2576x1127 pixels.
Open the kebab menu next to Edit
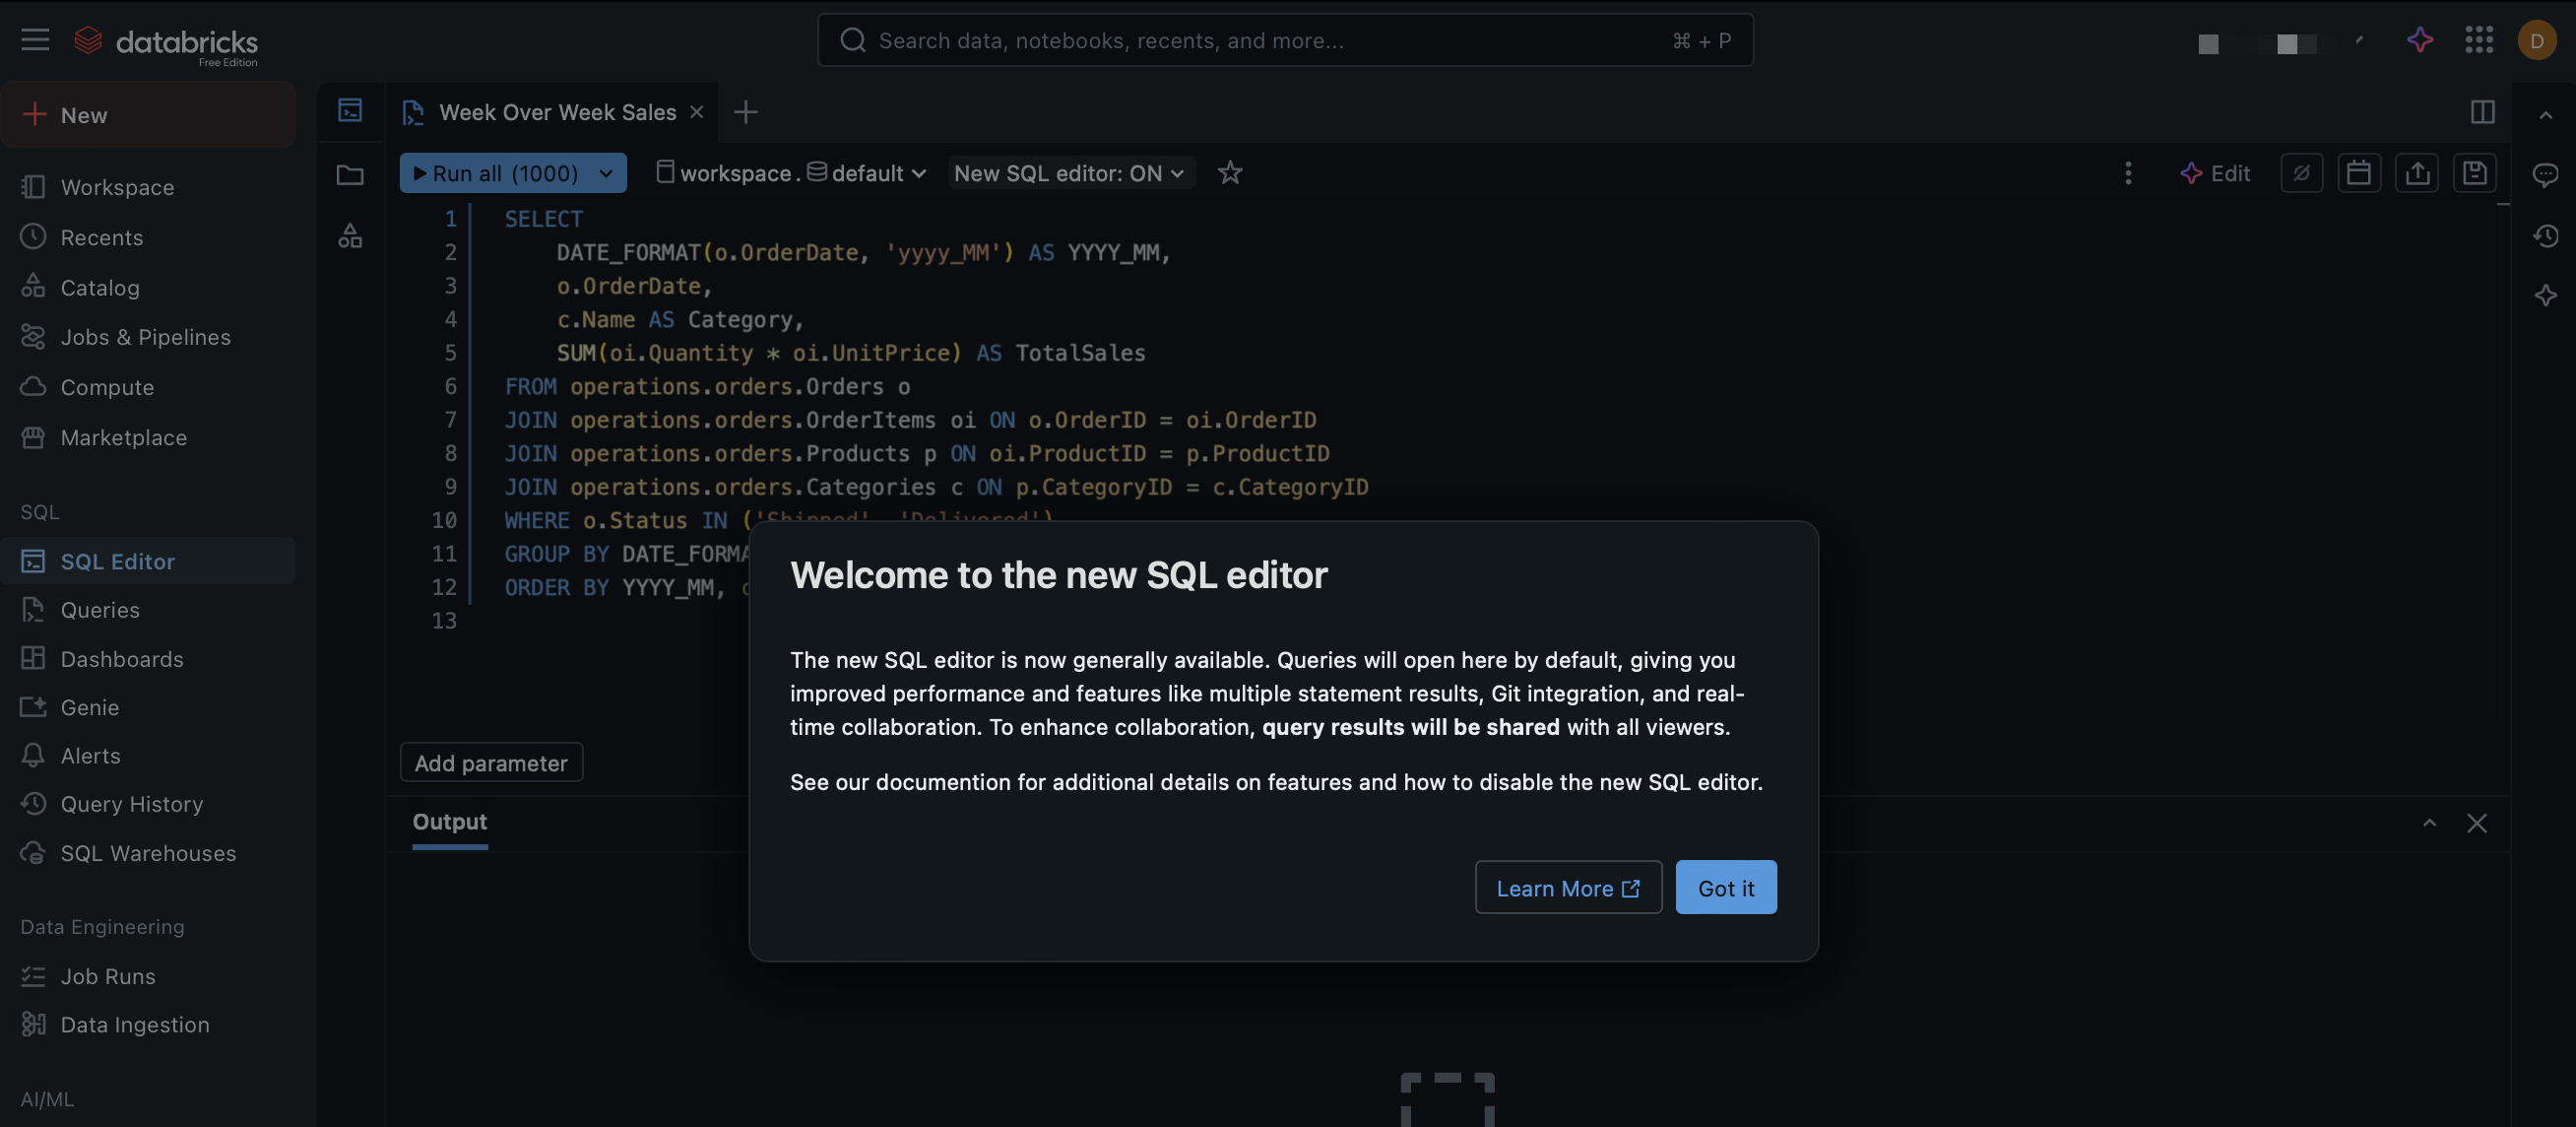(2128, 172)
